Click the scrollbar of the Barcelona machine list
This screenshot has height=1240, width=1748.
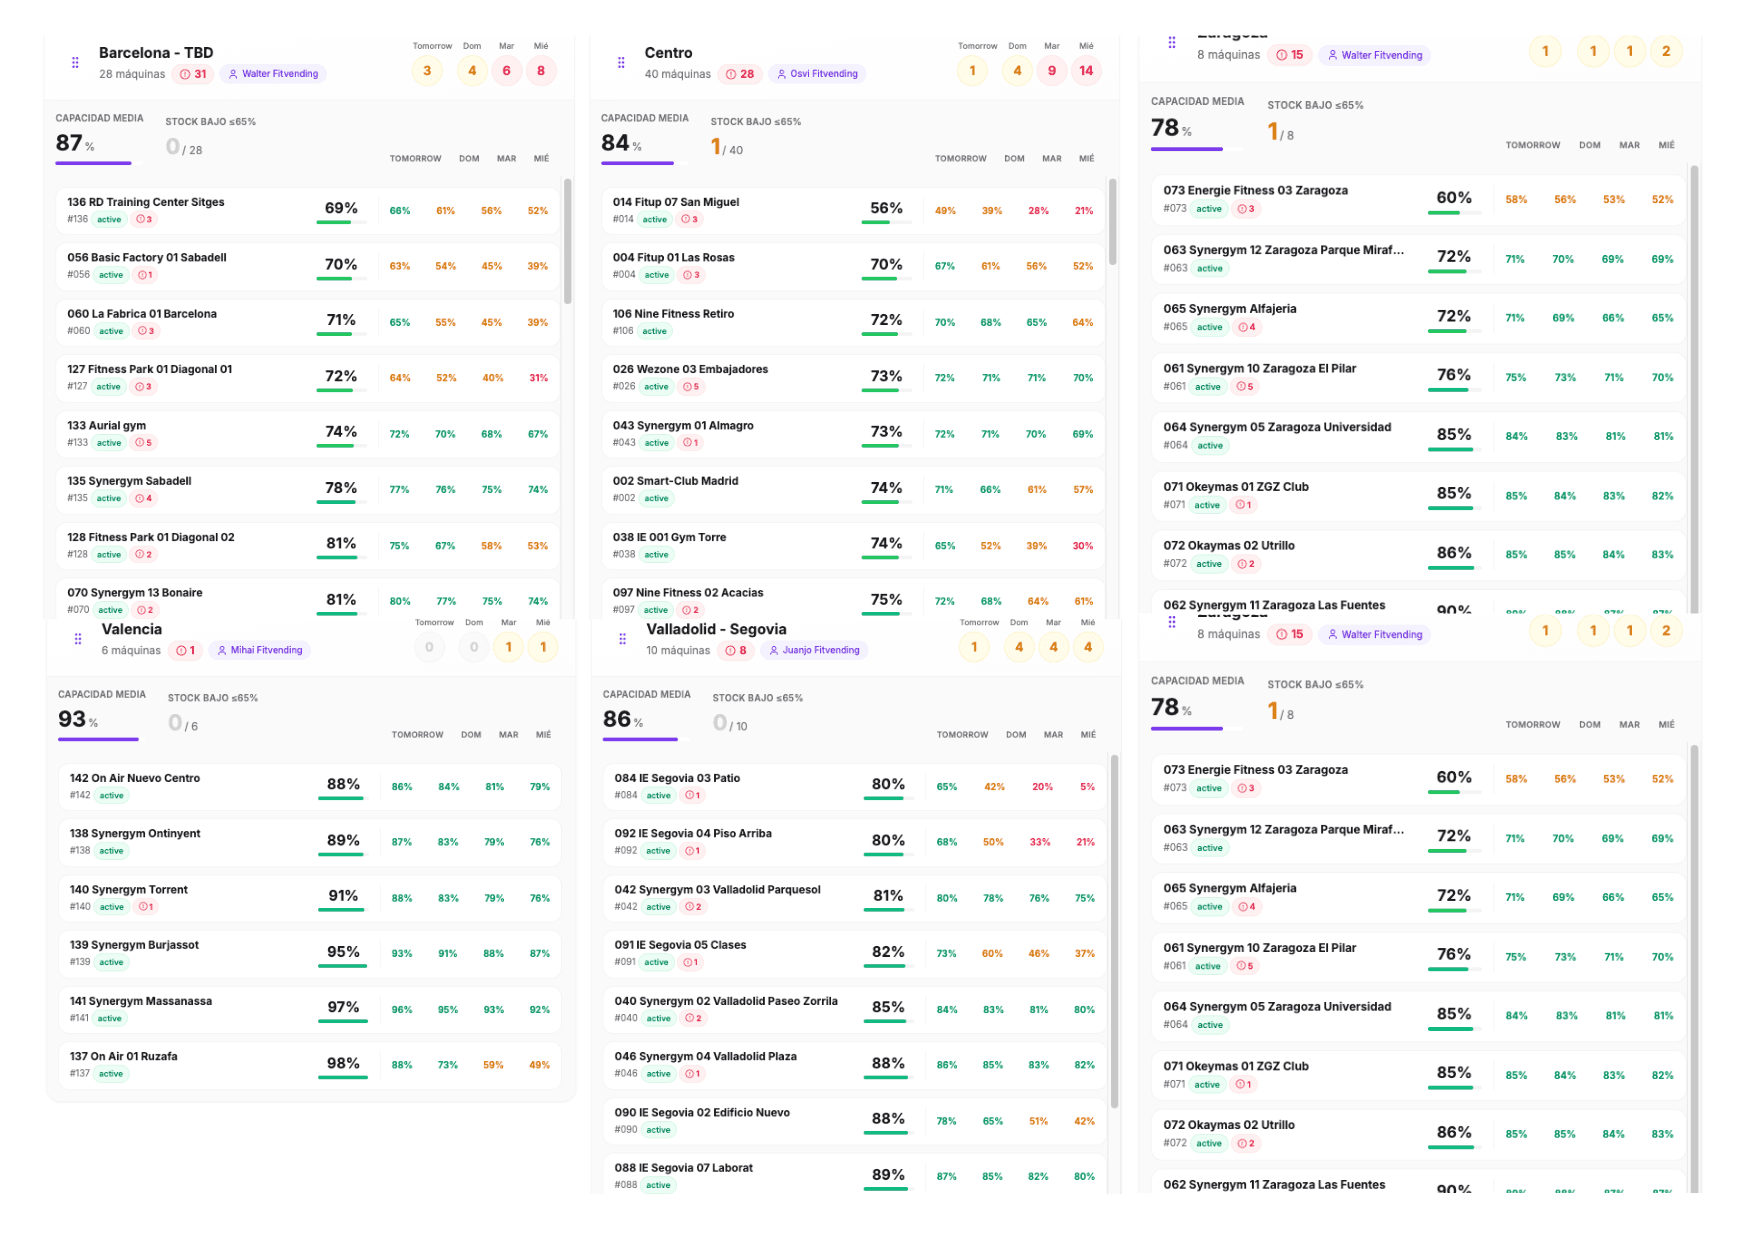pyautogui.click(x=567, y=240)
